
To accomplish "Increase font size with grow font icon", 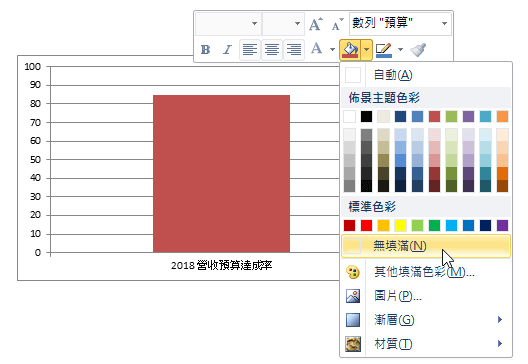I will [316, 24].
